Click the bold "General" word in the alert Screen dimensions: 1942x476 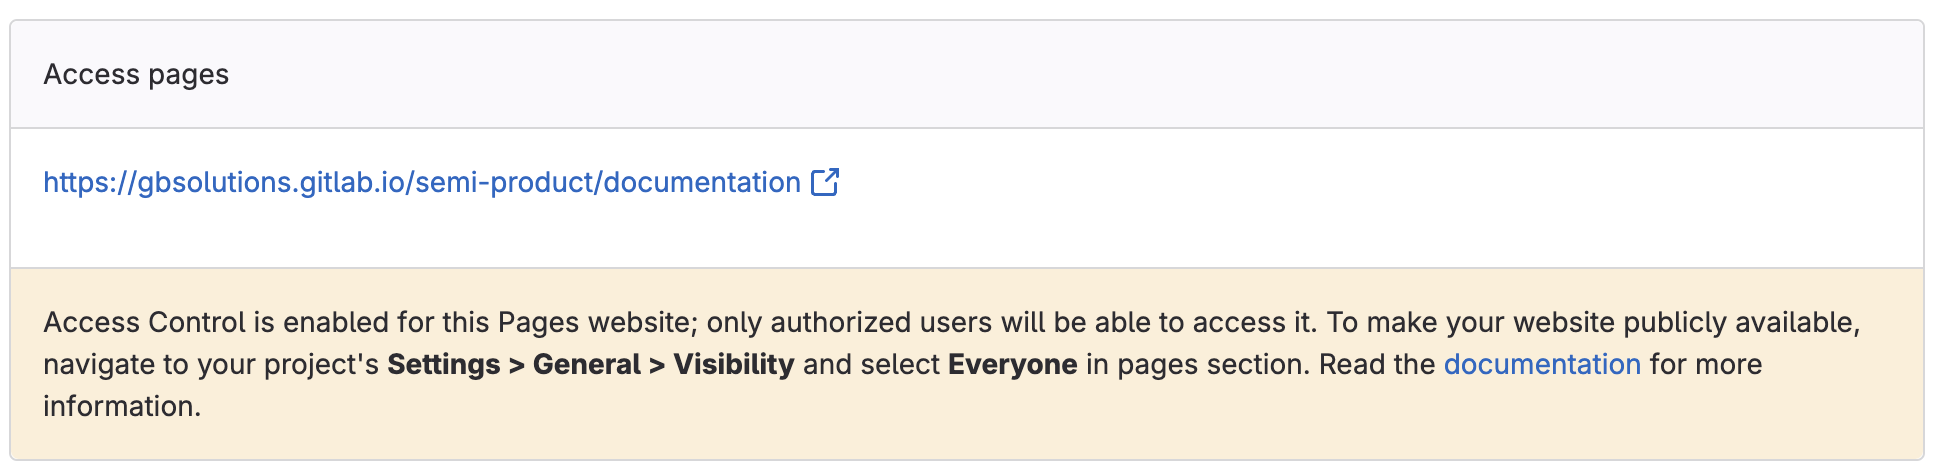click(586, 364)
